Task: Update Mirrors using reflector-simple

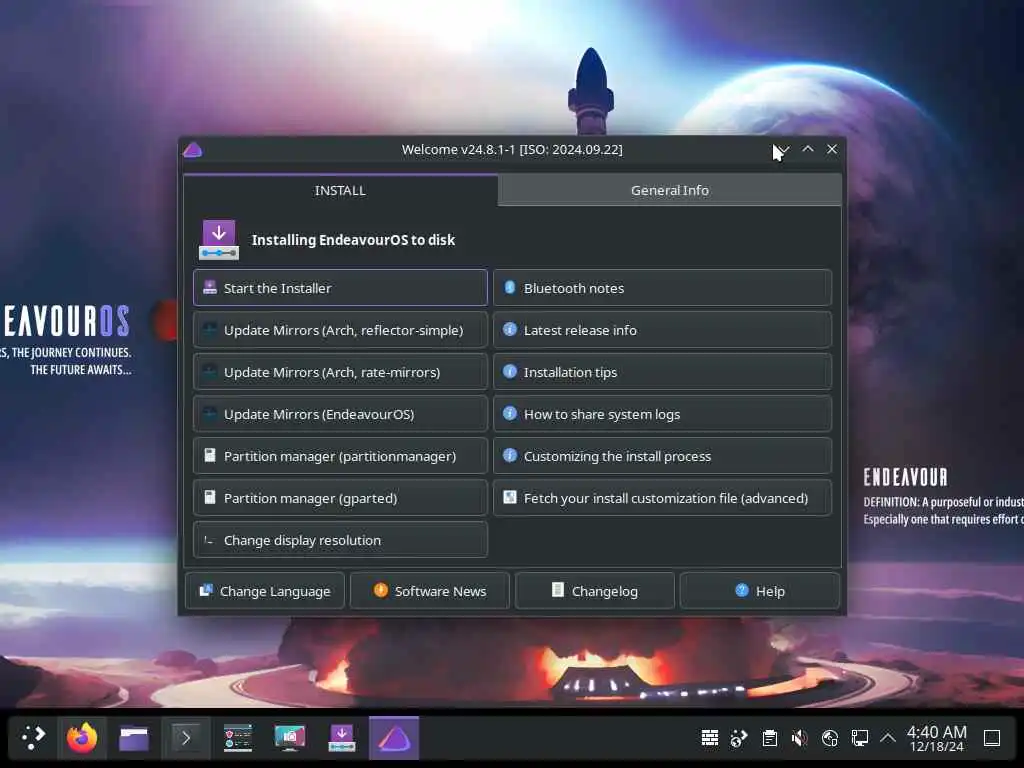Action: (340, 330)
